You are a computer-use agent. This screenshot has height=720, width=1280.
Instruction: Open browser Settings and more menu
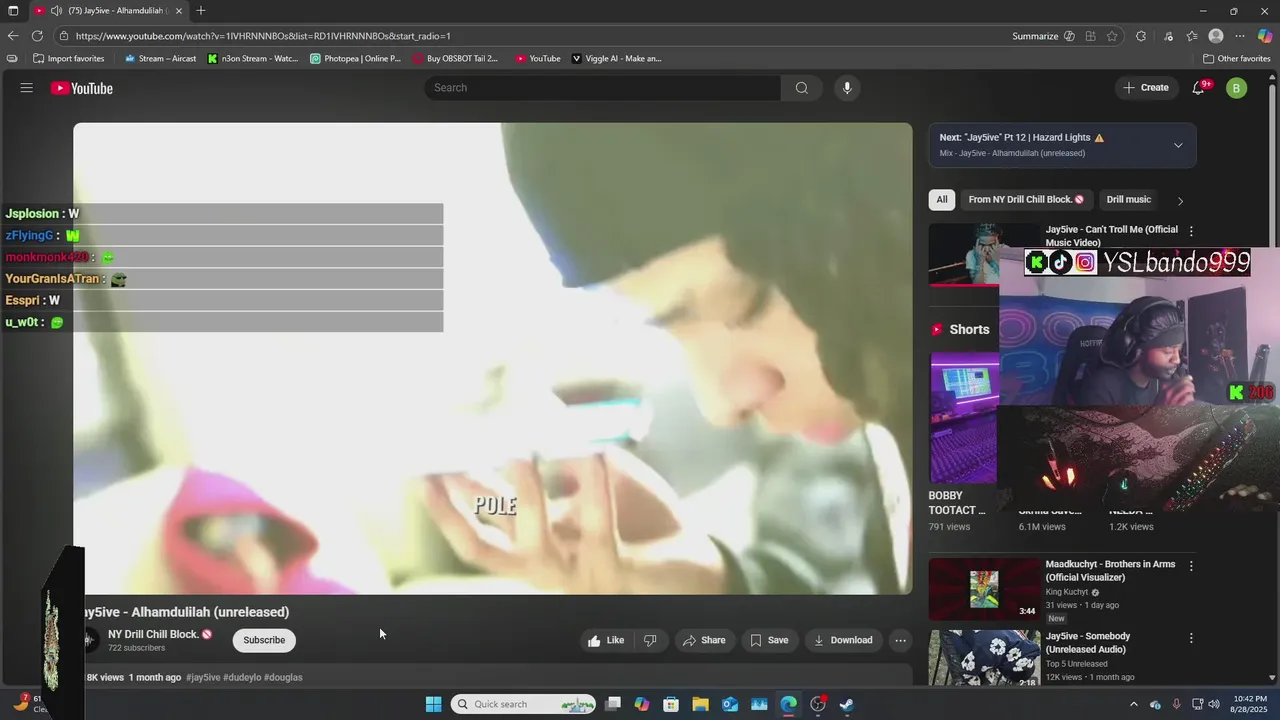point(1240,36)
